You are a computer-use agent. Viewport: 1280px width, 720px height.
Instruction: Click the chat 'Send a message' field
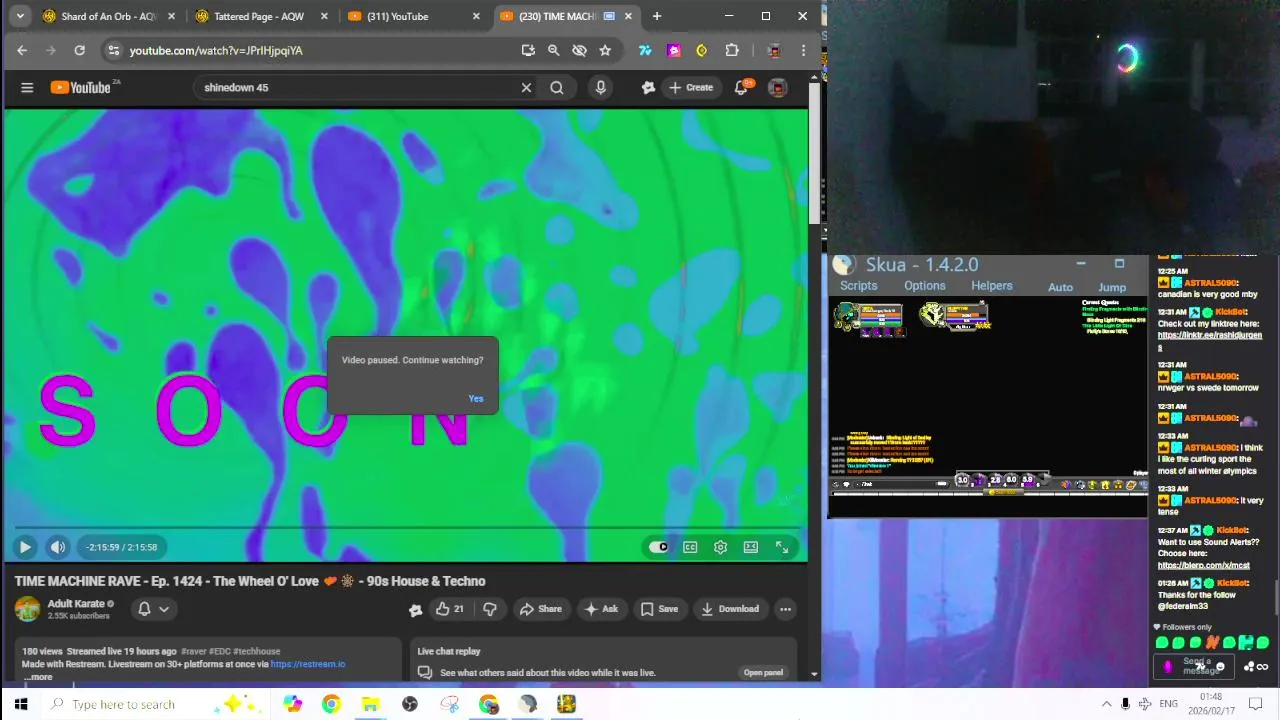tap(1195, 667)
